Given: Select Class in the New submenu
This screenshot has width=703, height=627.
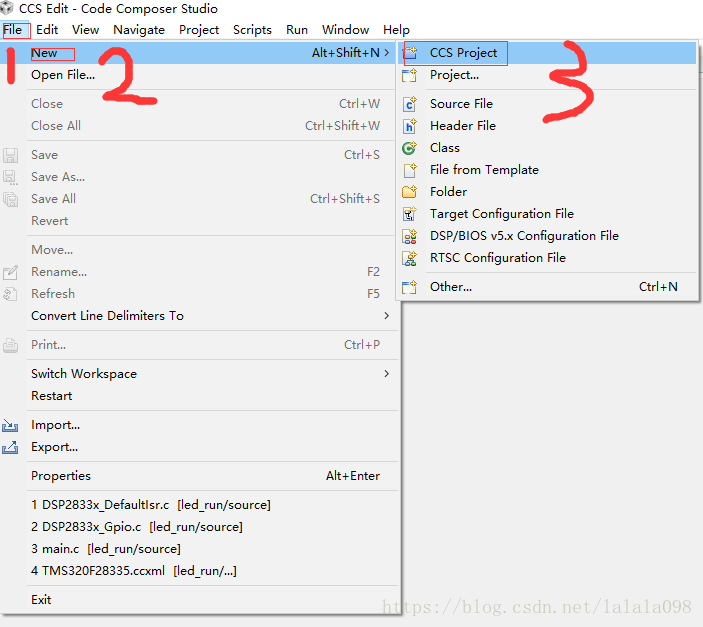Looking at the screenshot, I should coord(547,148).
